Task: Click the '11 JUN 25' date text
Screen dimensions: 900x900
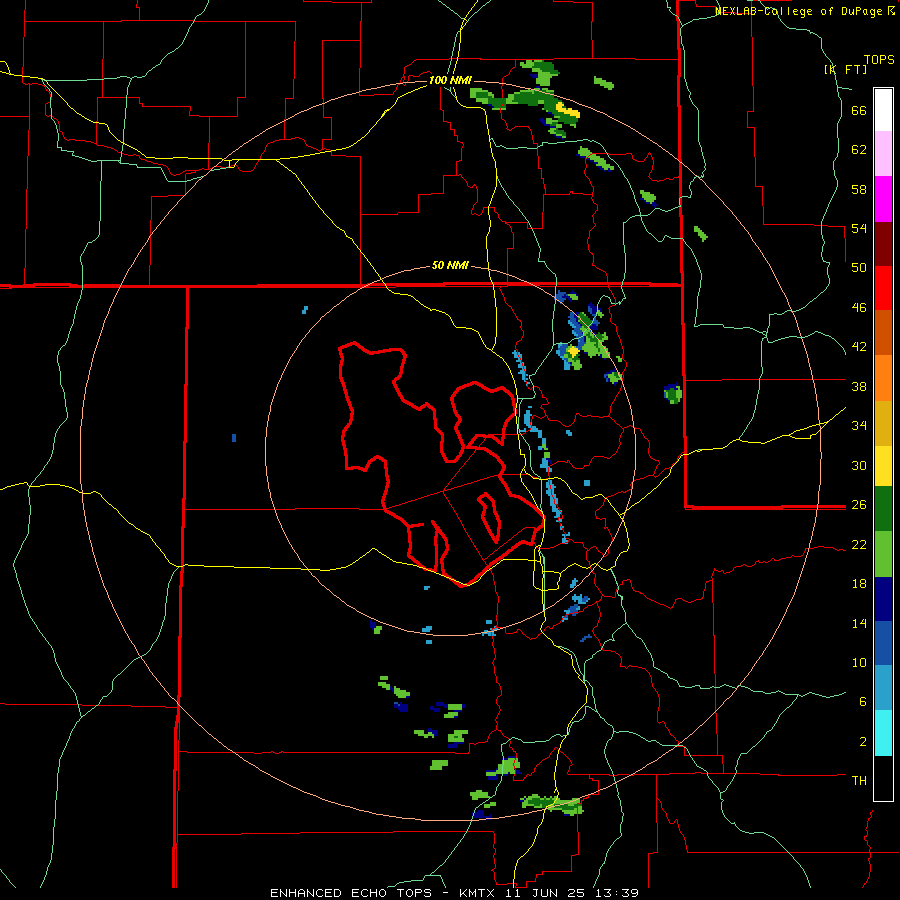Action: (543, 893)
